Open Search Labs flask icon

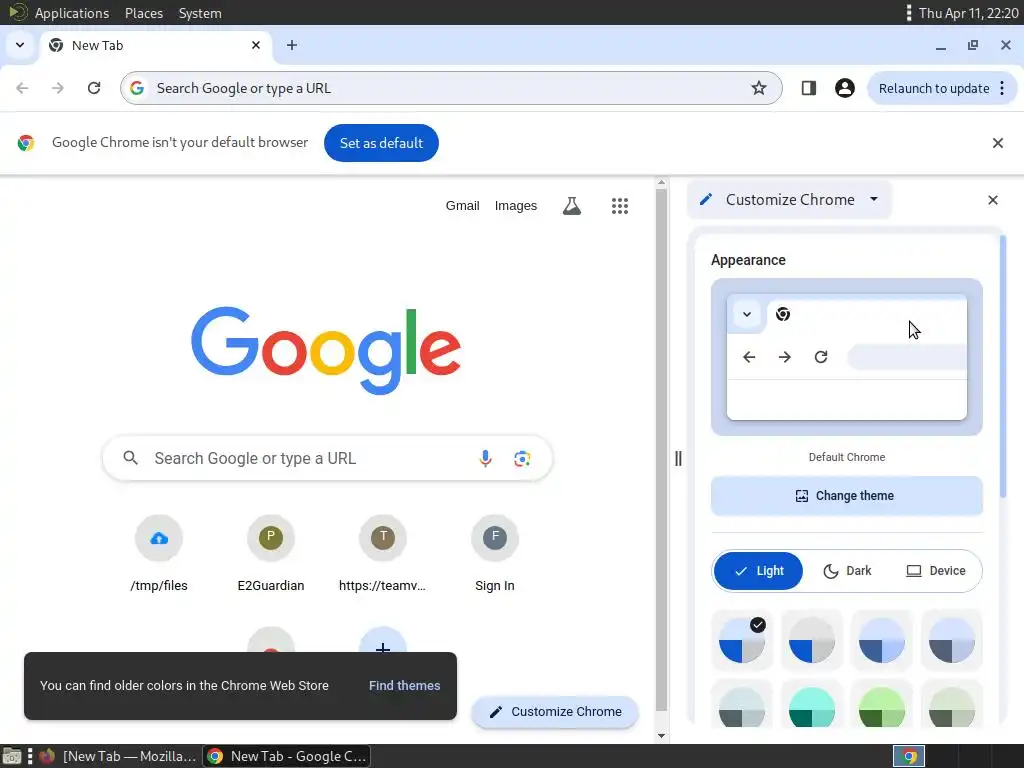pyautogui.click(x=571, y=206)
